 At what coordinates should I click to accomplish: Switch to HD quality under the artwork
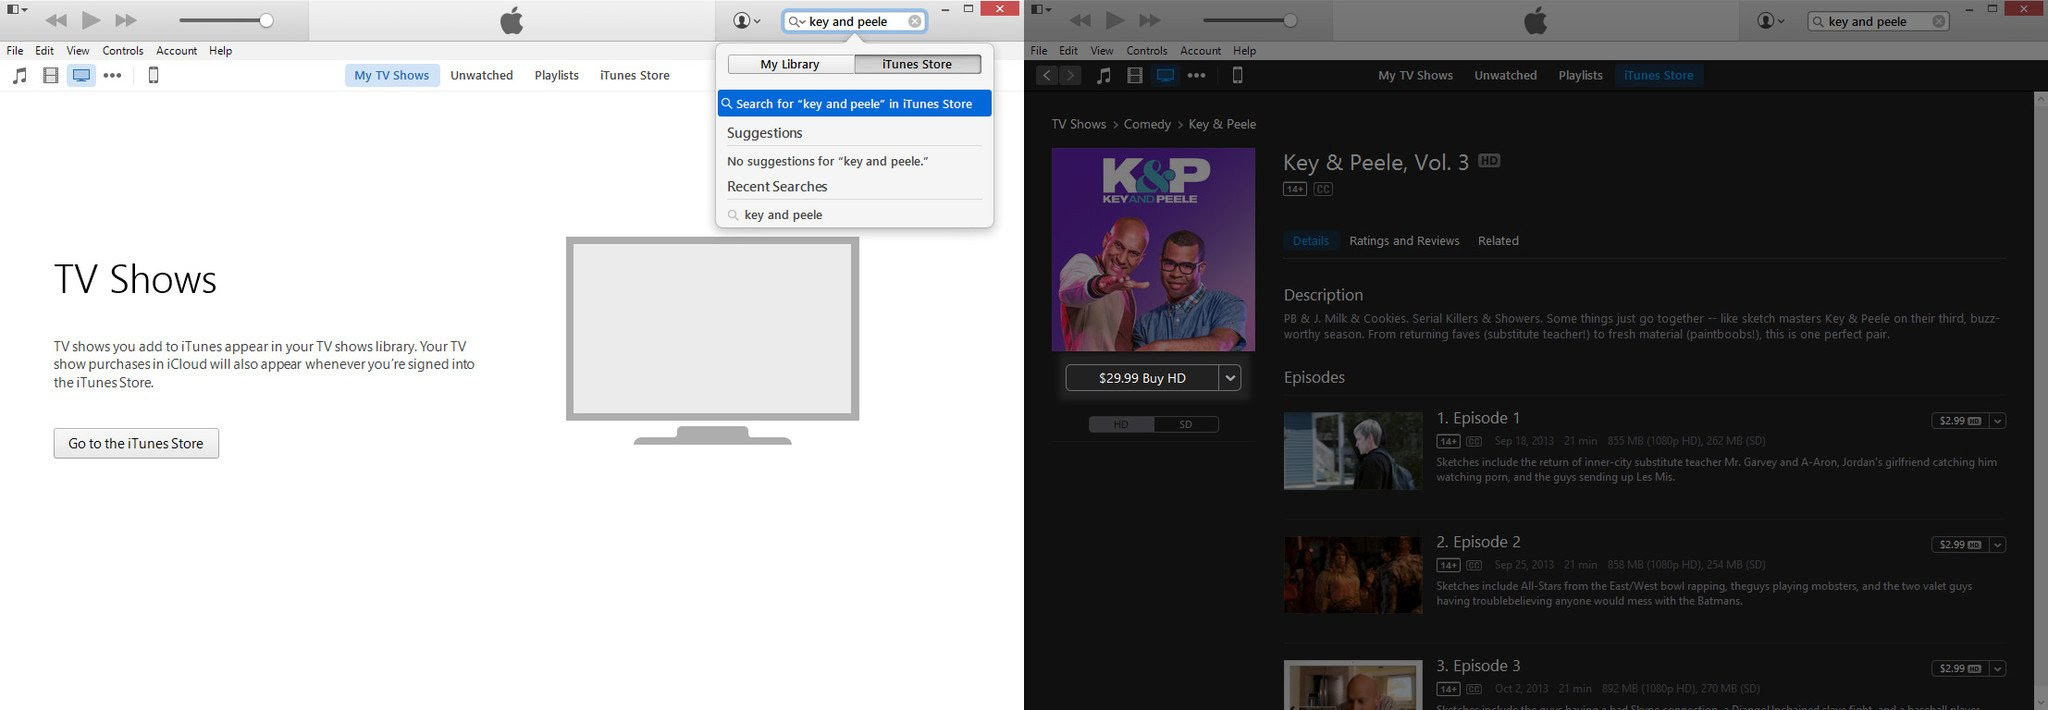[1121, 424]
